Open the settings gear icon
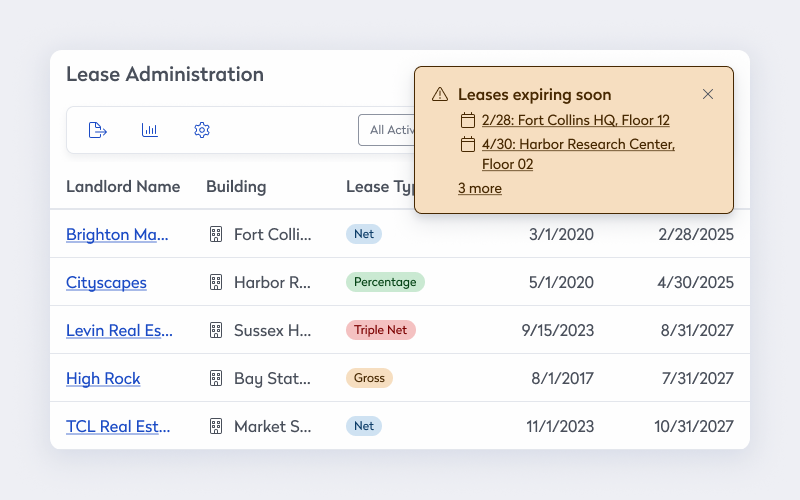Viewport: 800px width, 500px height. coord(202,130)
